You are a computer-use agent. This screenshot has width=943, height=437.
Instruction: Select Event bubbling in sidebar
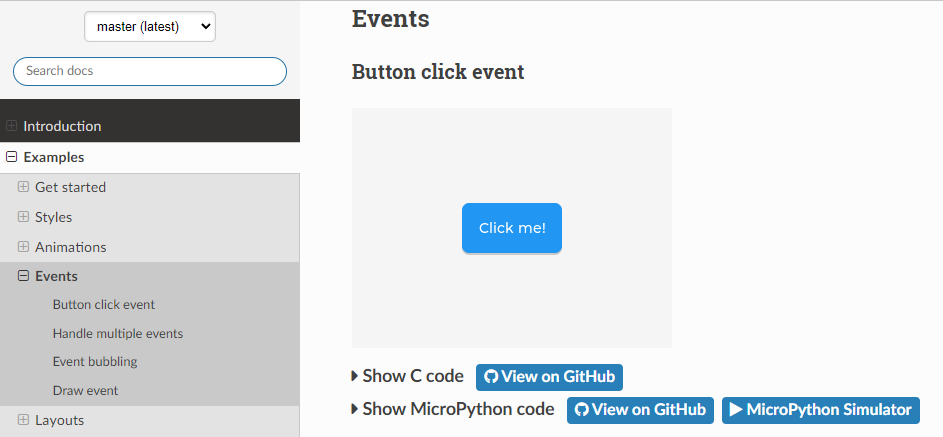click(x=95, y=361)
